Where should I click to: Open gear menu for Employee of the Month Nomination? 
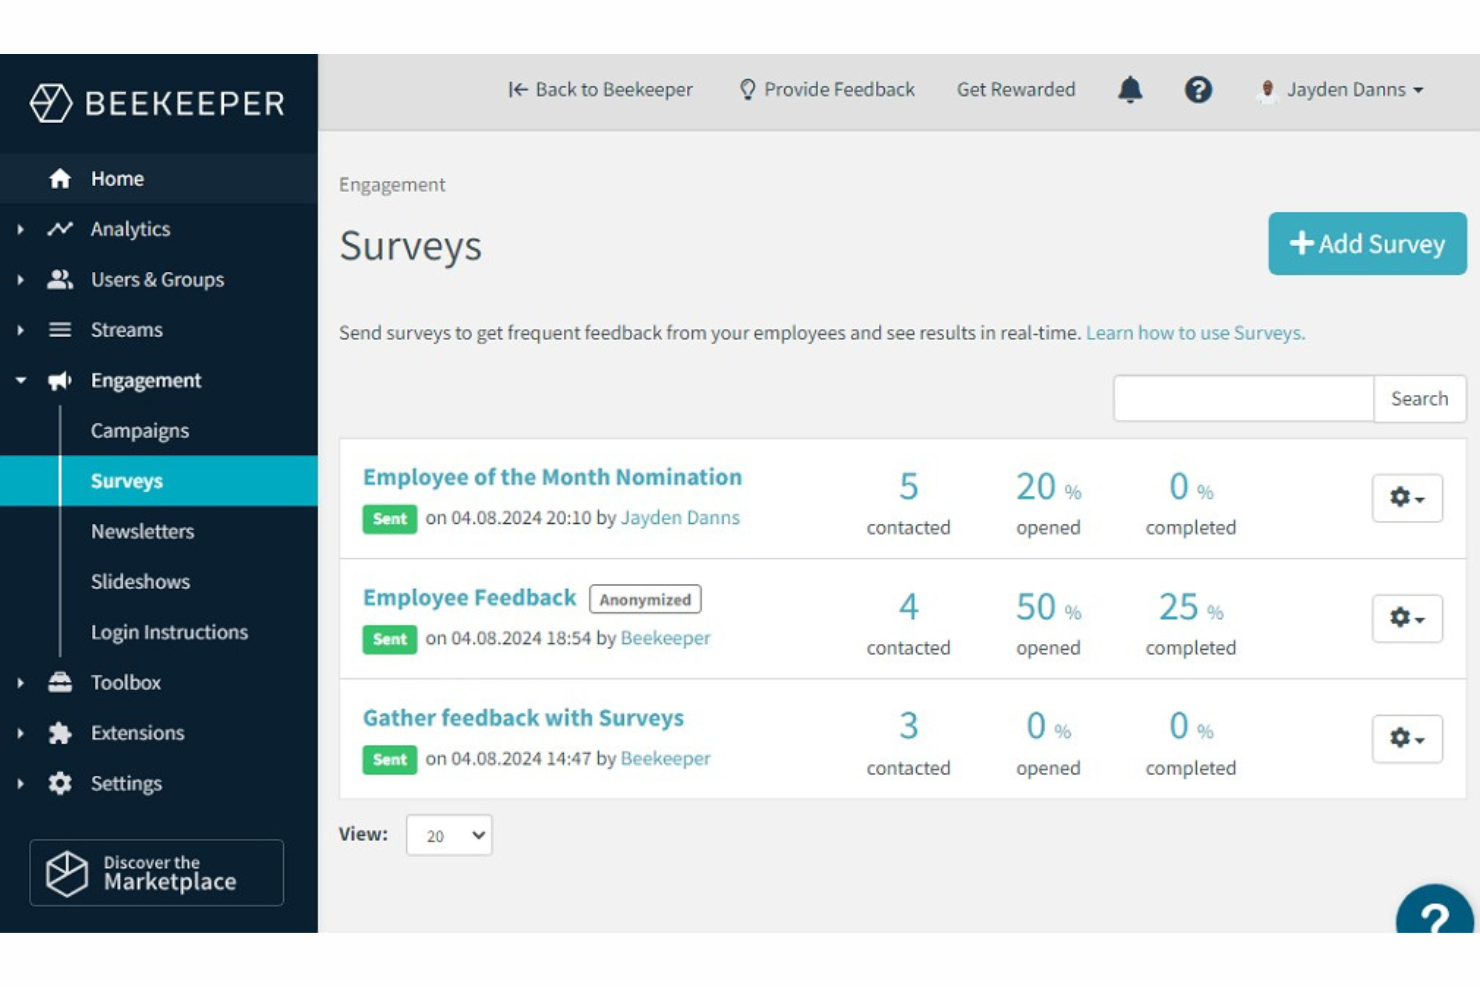tap(1406, 498)
